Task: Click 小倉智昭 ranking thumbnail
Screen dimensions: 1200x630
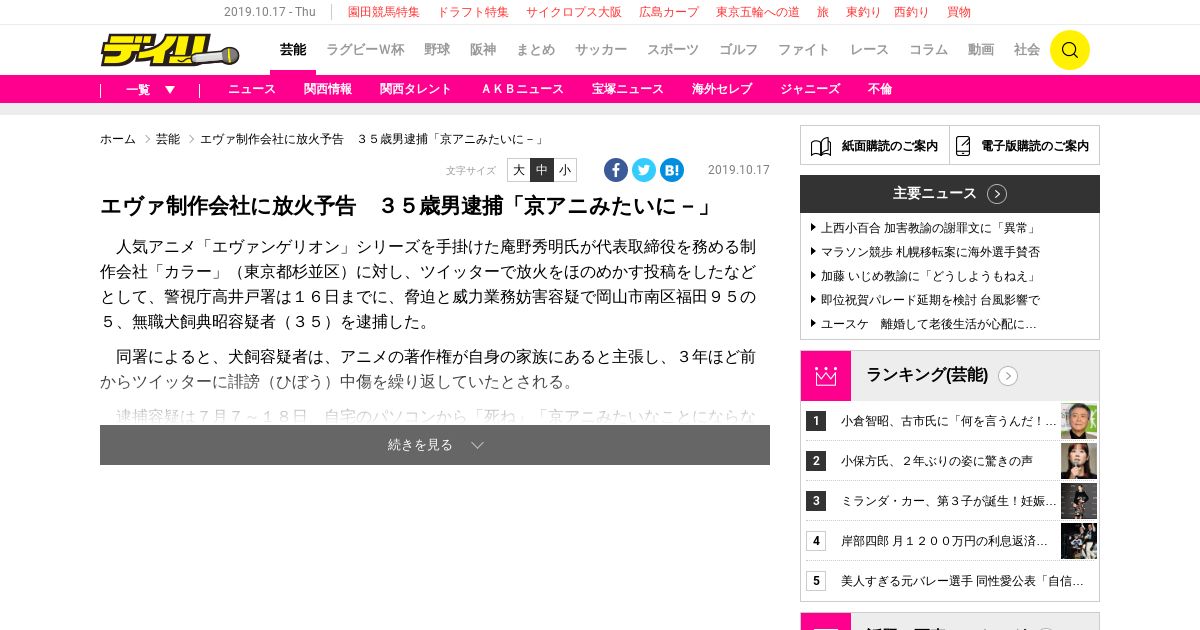Action: pyautogui.click(x=1079, y=421)
